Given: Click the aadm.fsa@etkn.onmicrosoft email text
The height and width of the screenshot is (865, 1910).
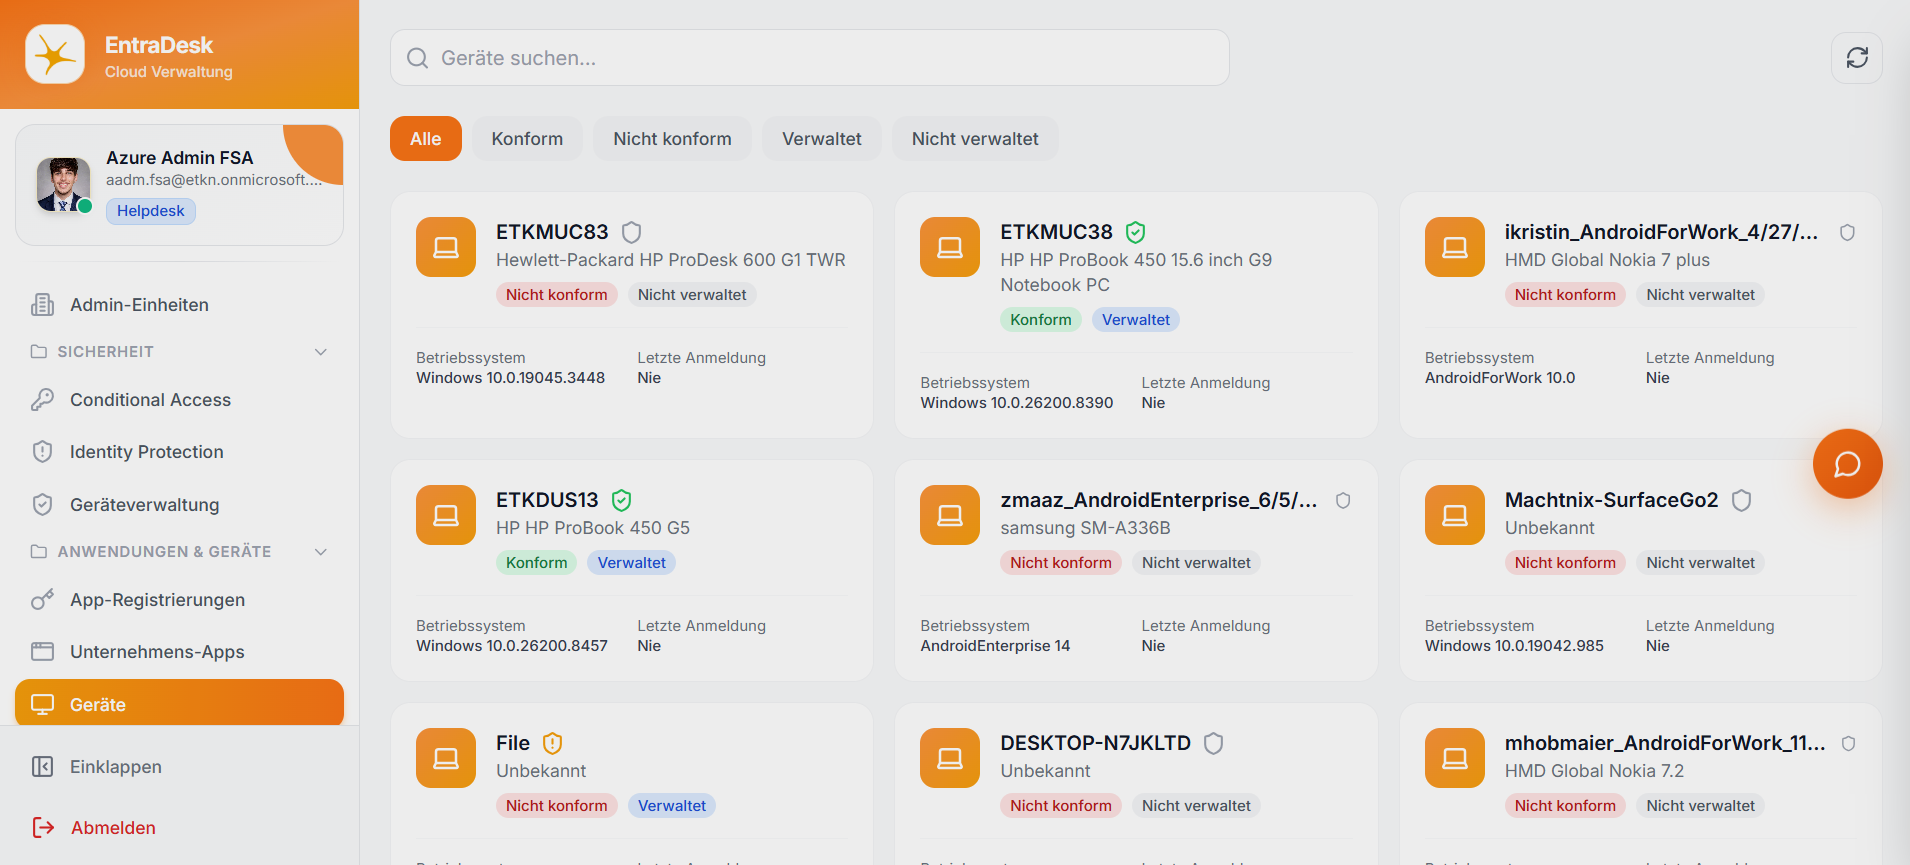Looking at the screenshot, I should (214, 180).
